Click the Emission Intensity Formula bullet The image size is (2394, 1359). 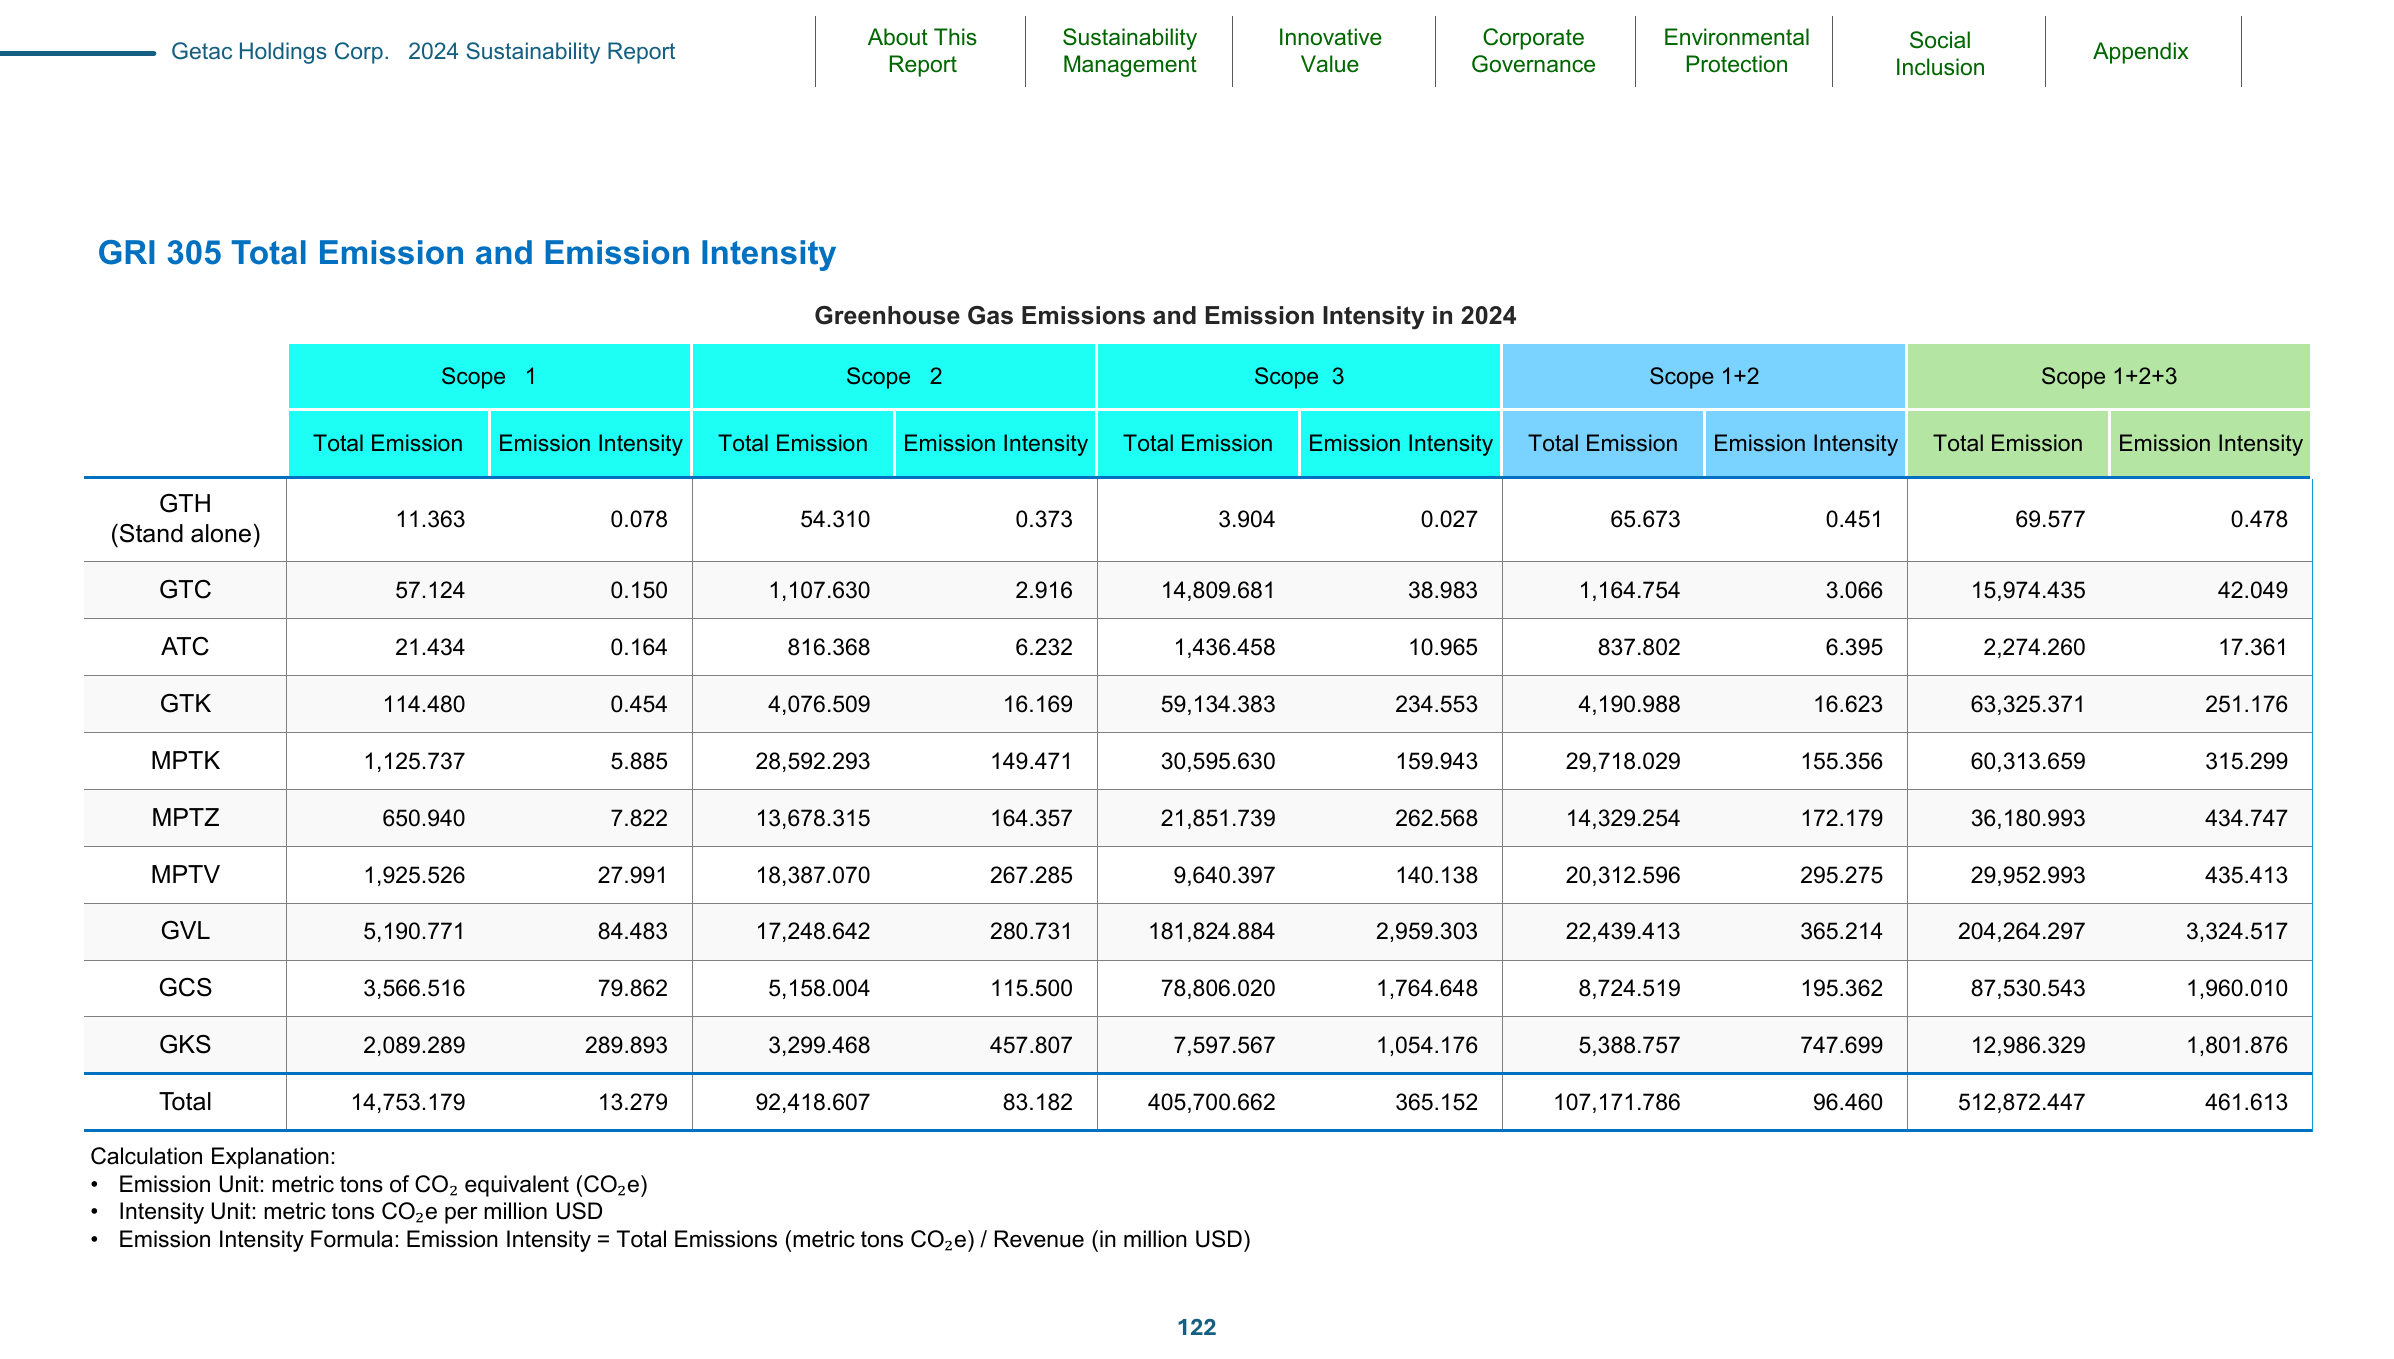[x=684, y=1240]
